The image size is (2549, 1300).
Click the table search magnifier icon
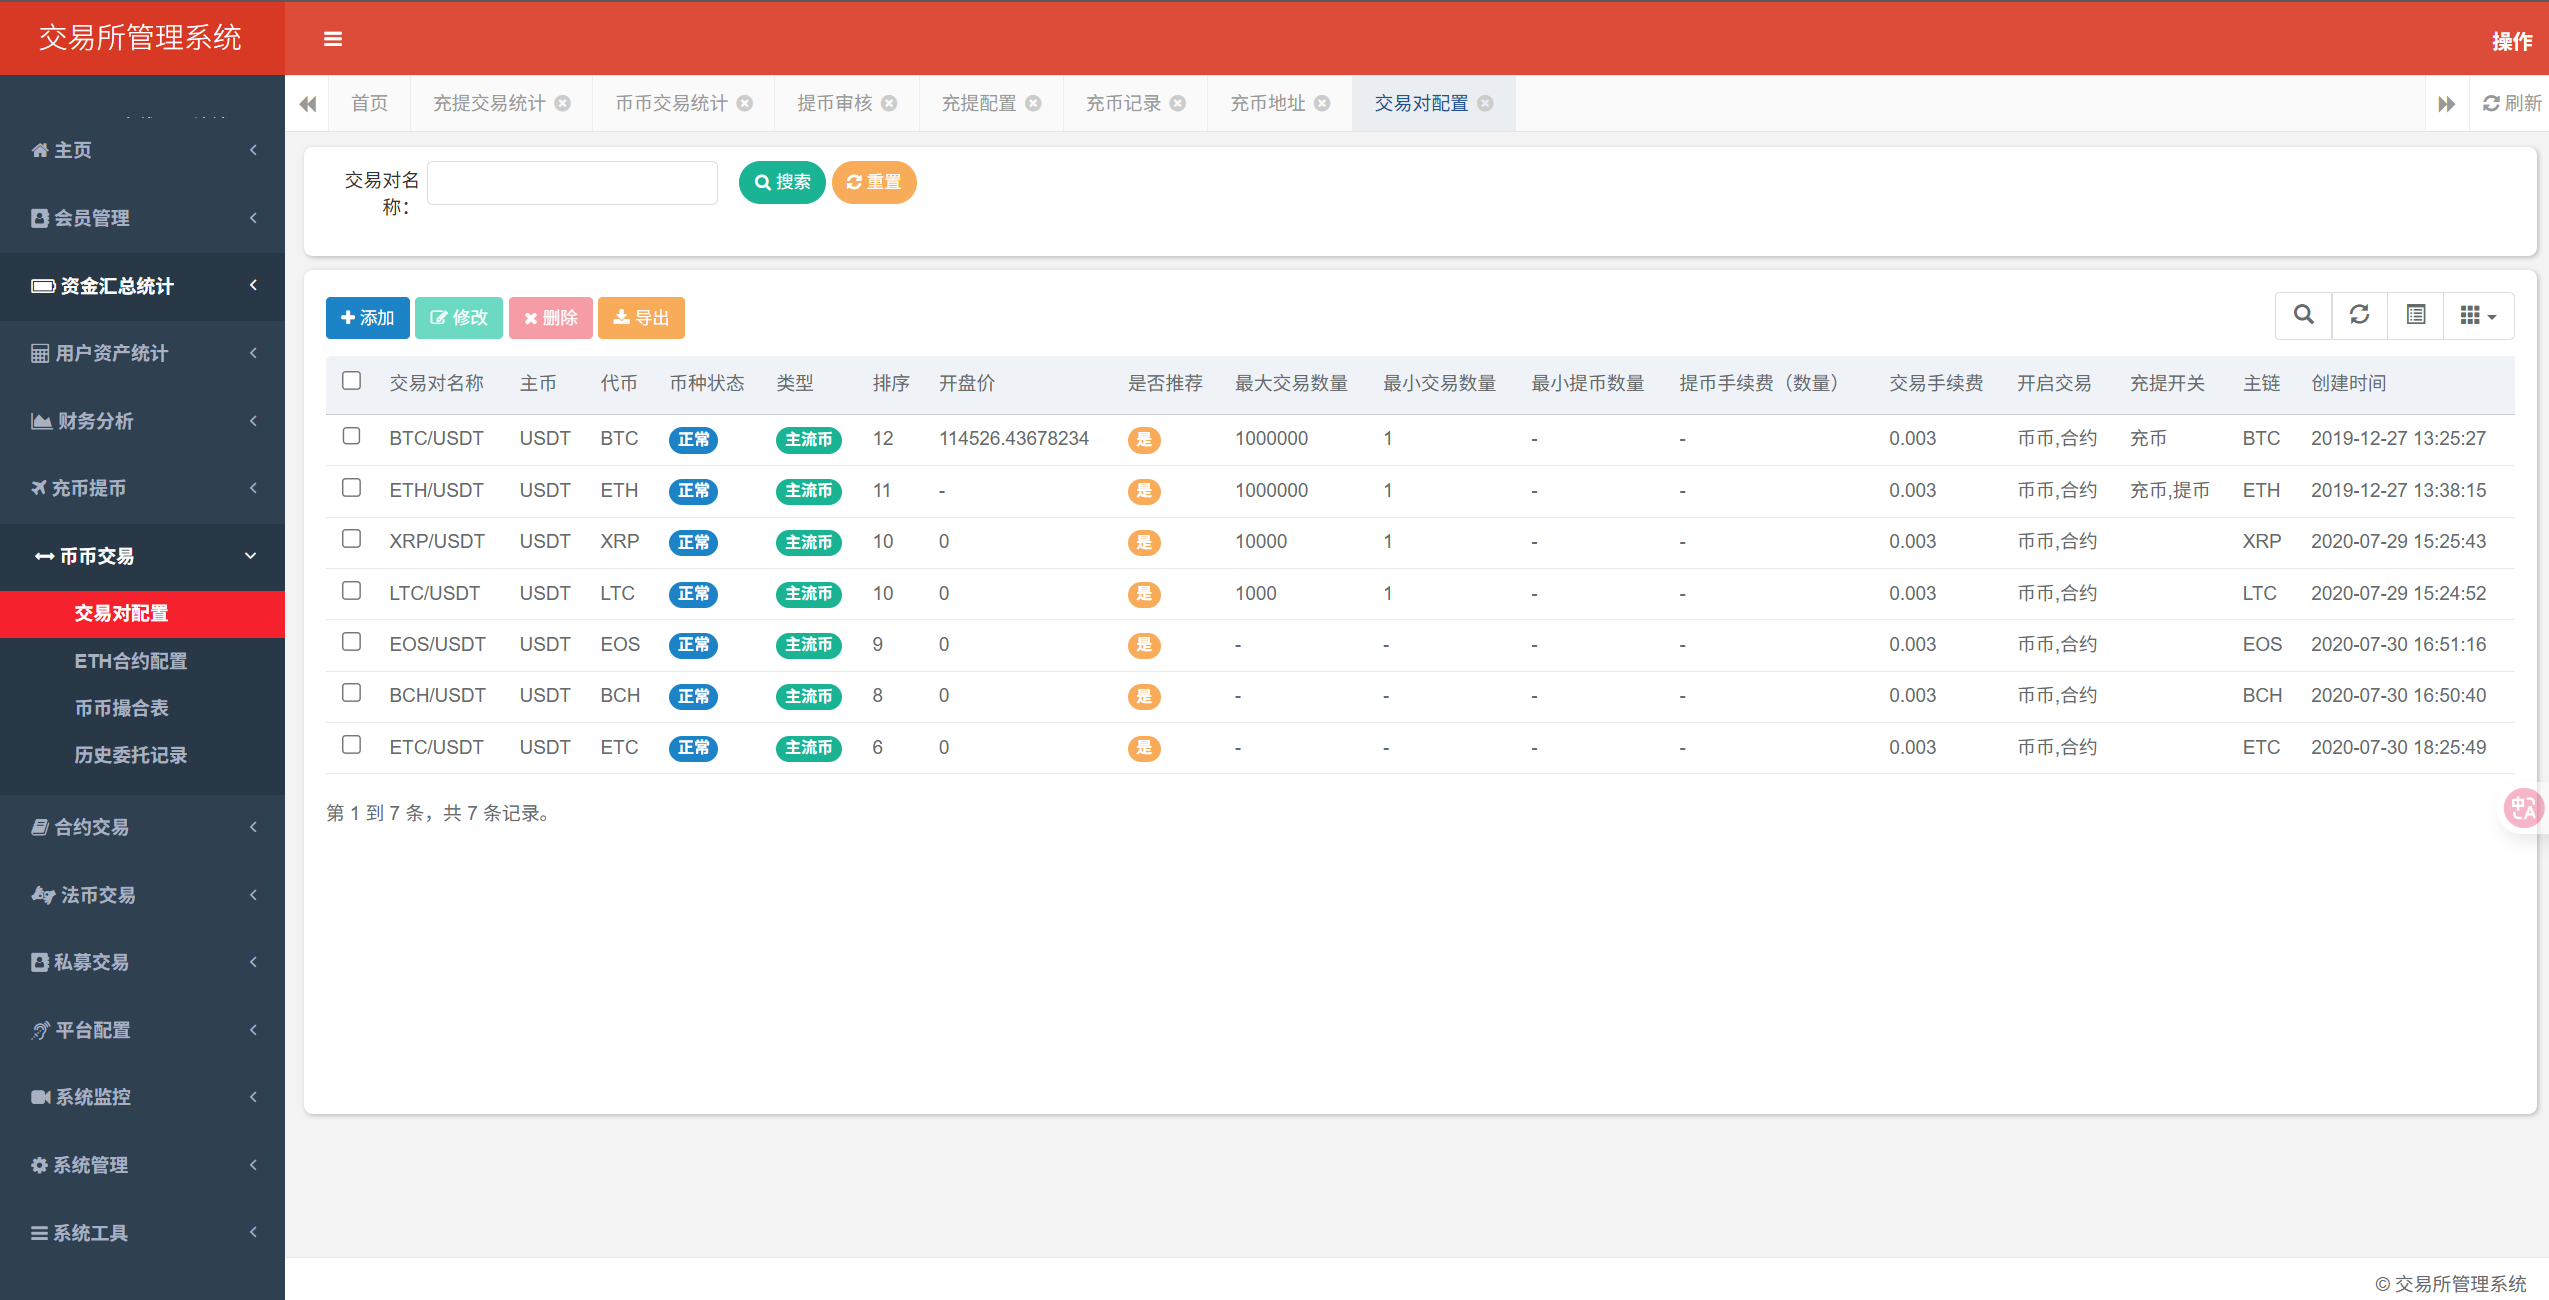(x=2303, y=316)
